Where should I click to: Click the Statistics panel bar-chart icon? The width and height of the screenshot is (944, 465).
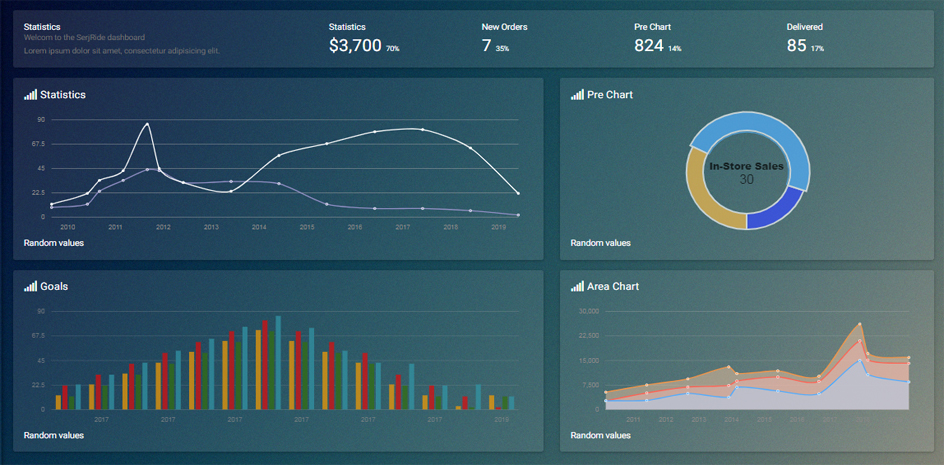point(30,95)
